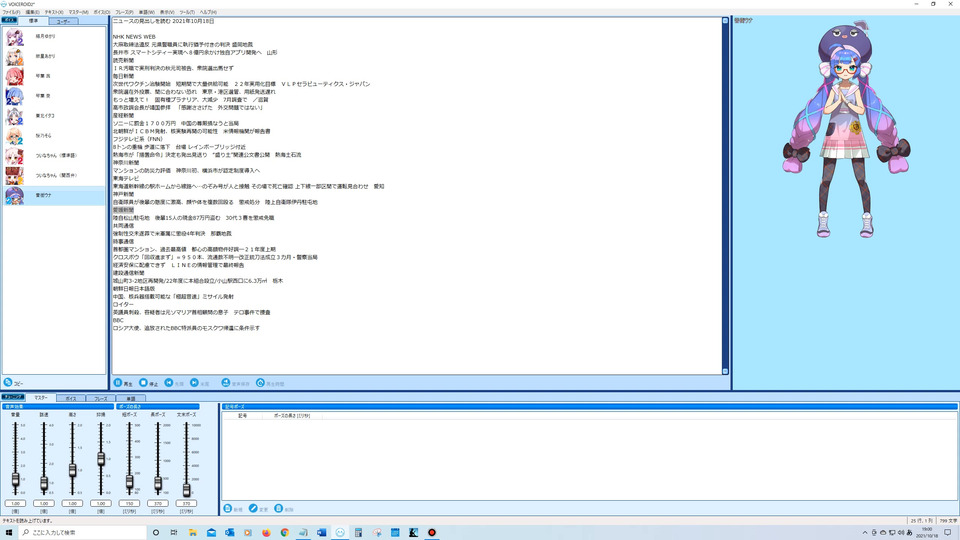Click the 抑揚 intonation slider handle

pyautogui.click(x=101, y=459)
